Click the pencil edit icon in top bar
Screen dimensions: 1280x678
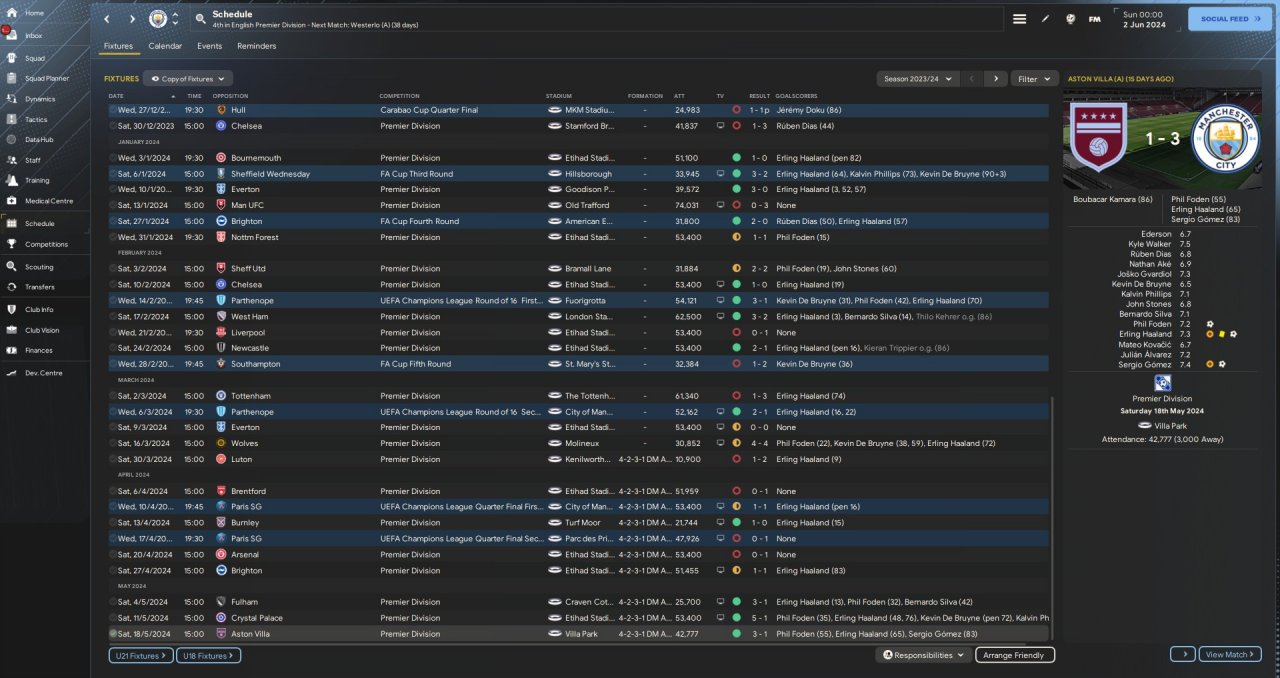click(x=1046, y=19)
